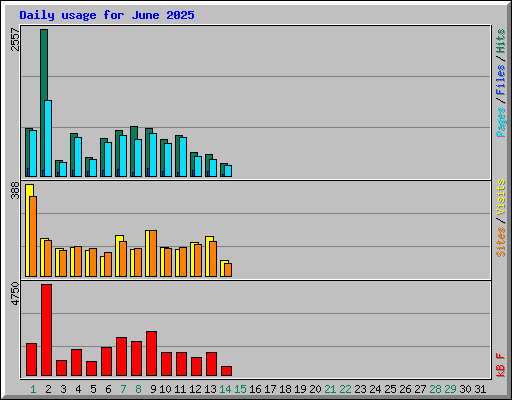Click day label 18 on the x-axis
This screenshot has height=400, width=512.
point(285,389)
